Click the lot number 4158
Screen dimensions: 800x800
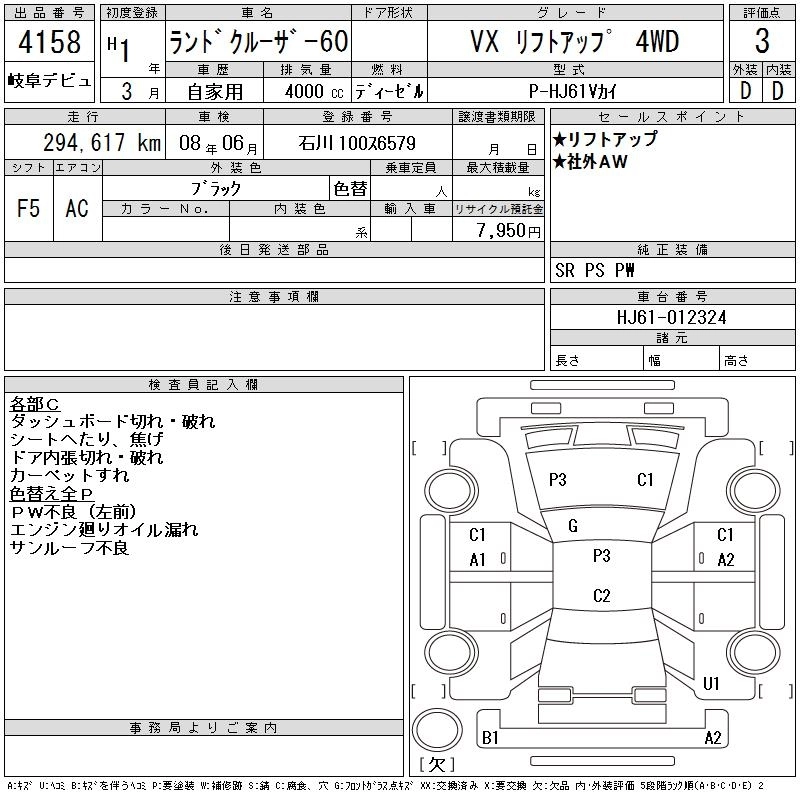coord(49,41)
